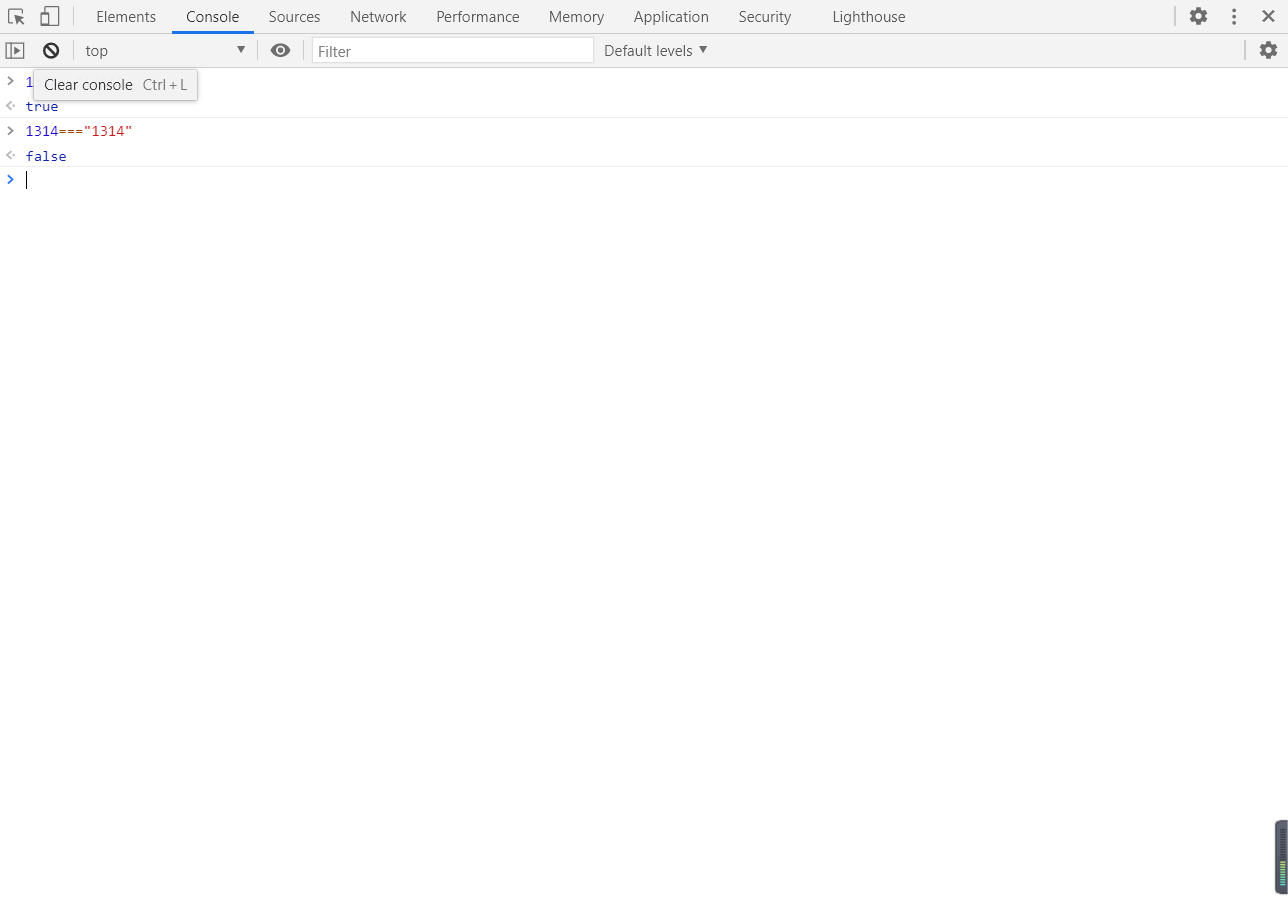Create a live expression with eye icon
1288x900 pixels.
coord(281,51)
